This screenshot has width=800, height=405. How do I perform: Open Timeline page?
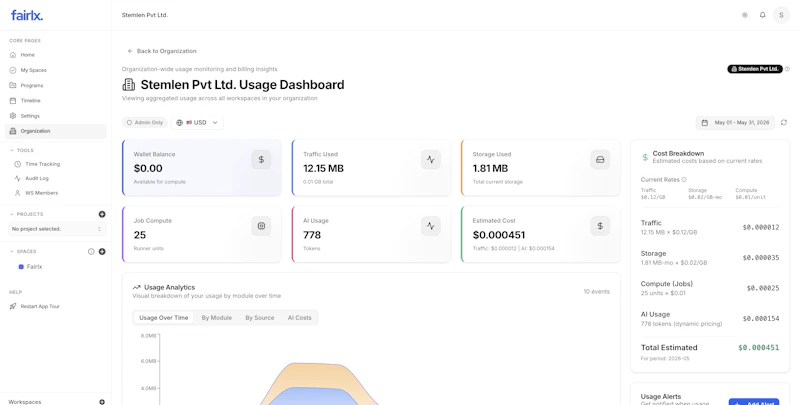(x=56, y=100)
